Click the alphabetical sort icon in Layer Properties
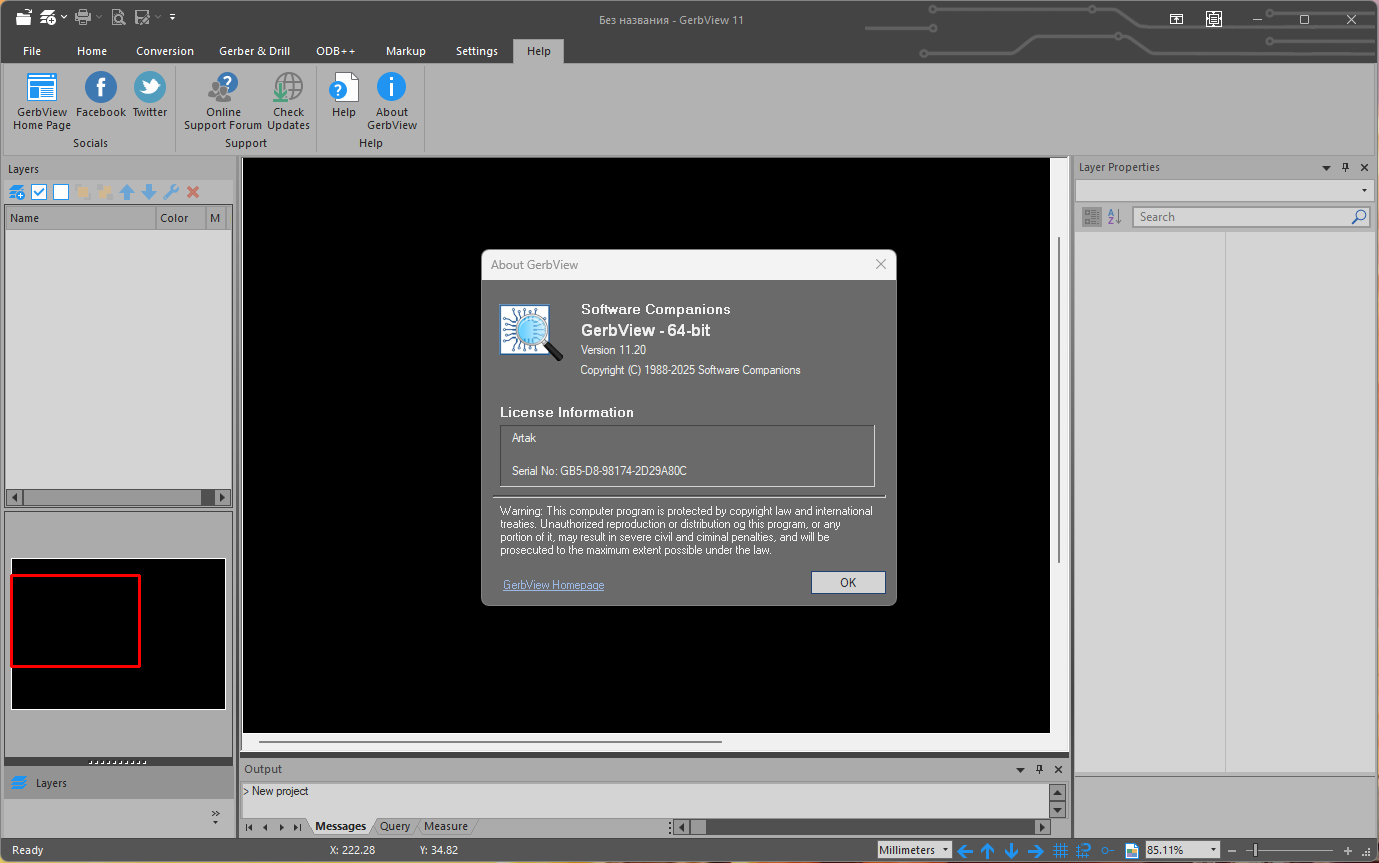This screenshot has width=1379, height=863. pos(1115,217)
